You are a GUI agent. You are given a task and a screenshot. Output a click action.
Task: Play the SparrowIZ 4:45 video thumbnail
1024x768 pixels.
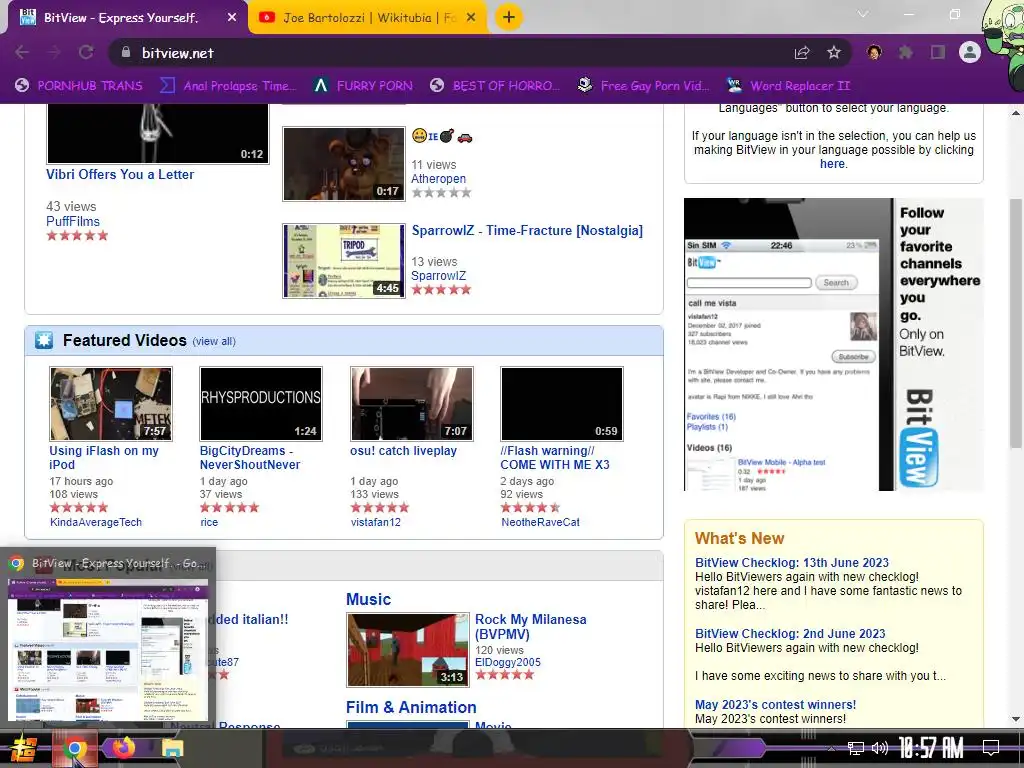(344, 261)
